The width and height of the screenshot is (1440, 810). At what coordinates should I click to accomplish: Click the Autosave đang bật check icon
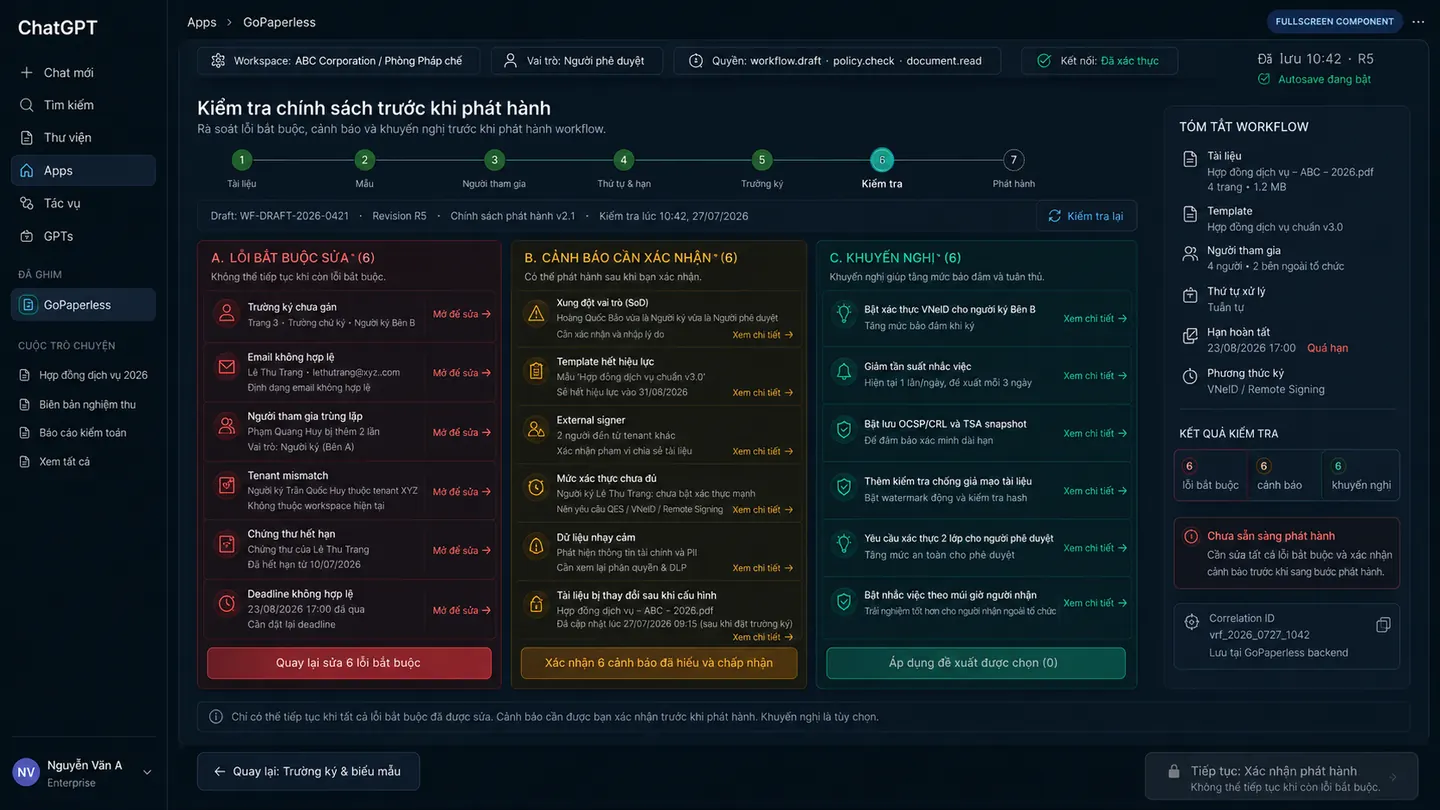1264,79
